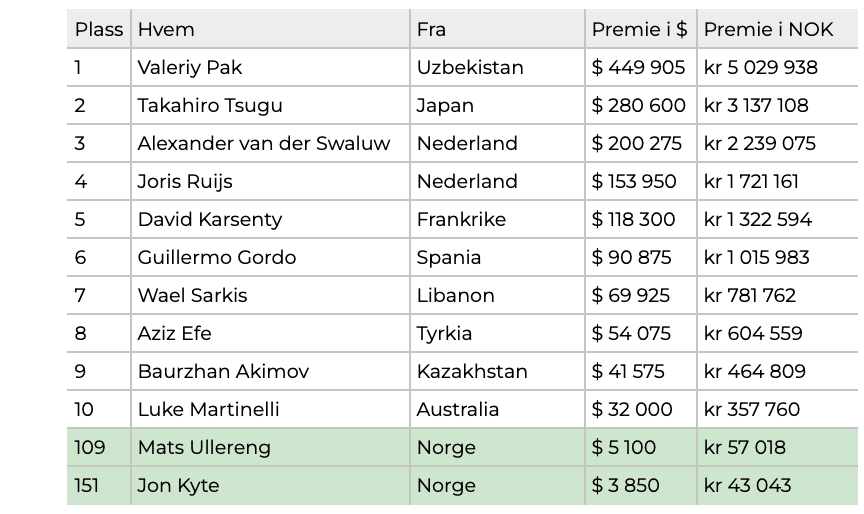This screenshot has height=514, width=864.
Task: Click the Jon Kyte name cell
Action: 270,485
